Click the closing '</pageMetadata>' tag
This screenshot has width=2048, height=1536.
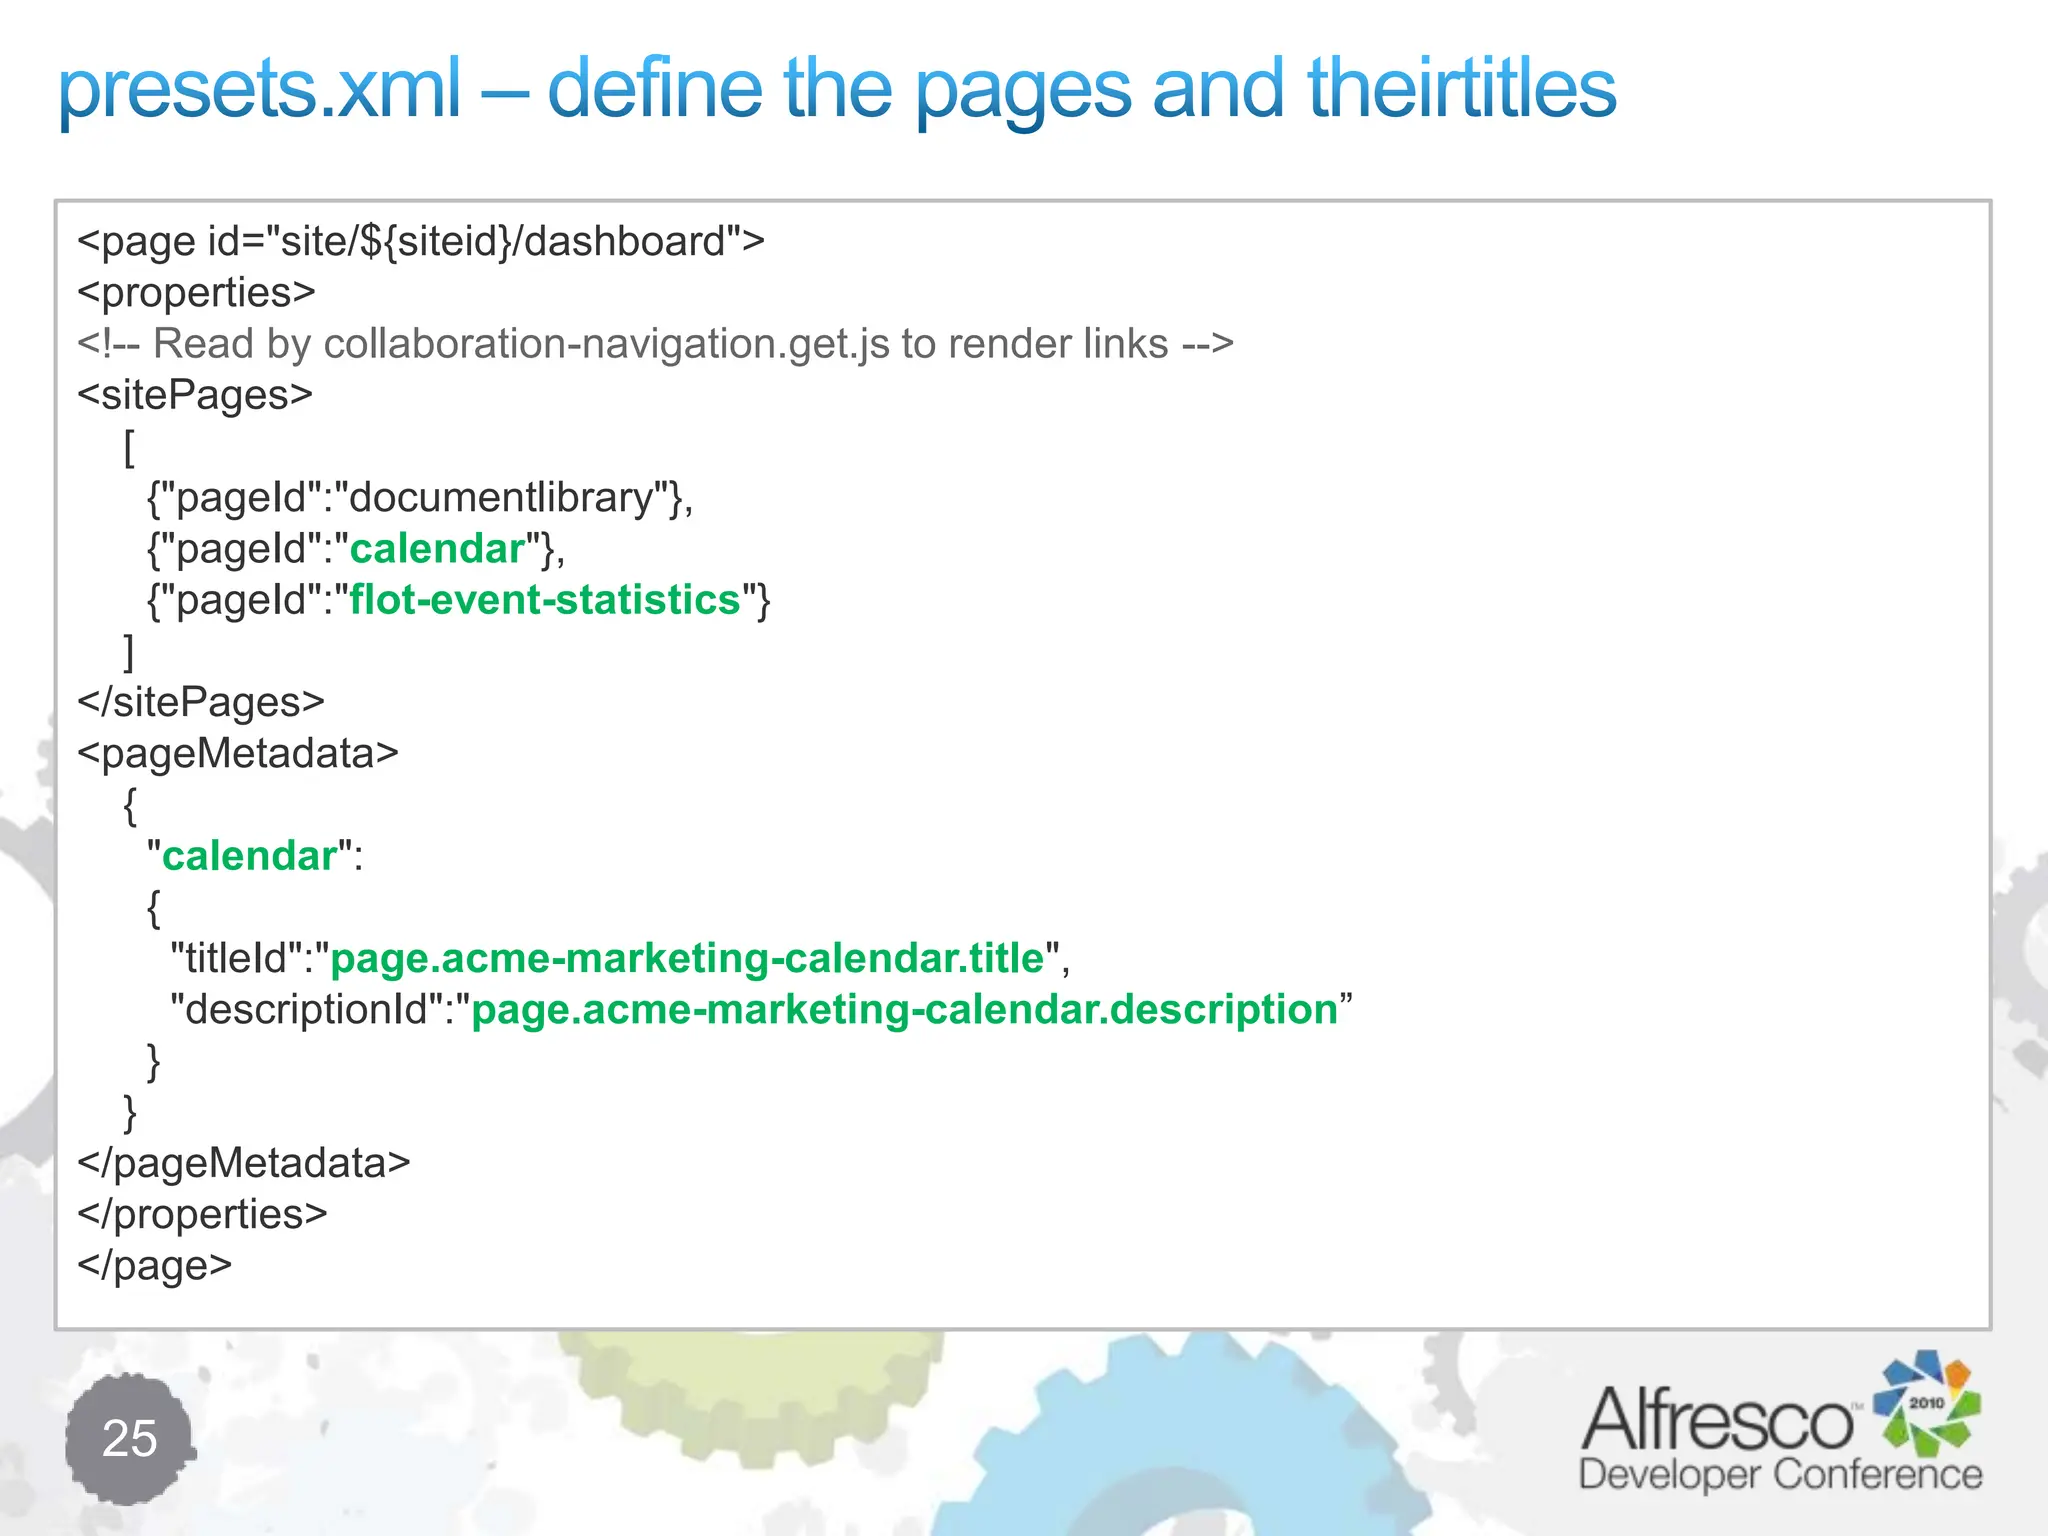(244, 1163)
